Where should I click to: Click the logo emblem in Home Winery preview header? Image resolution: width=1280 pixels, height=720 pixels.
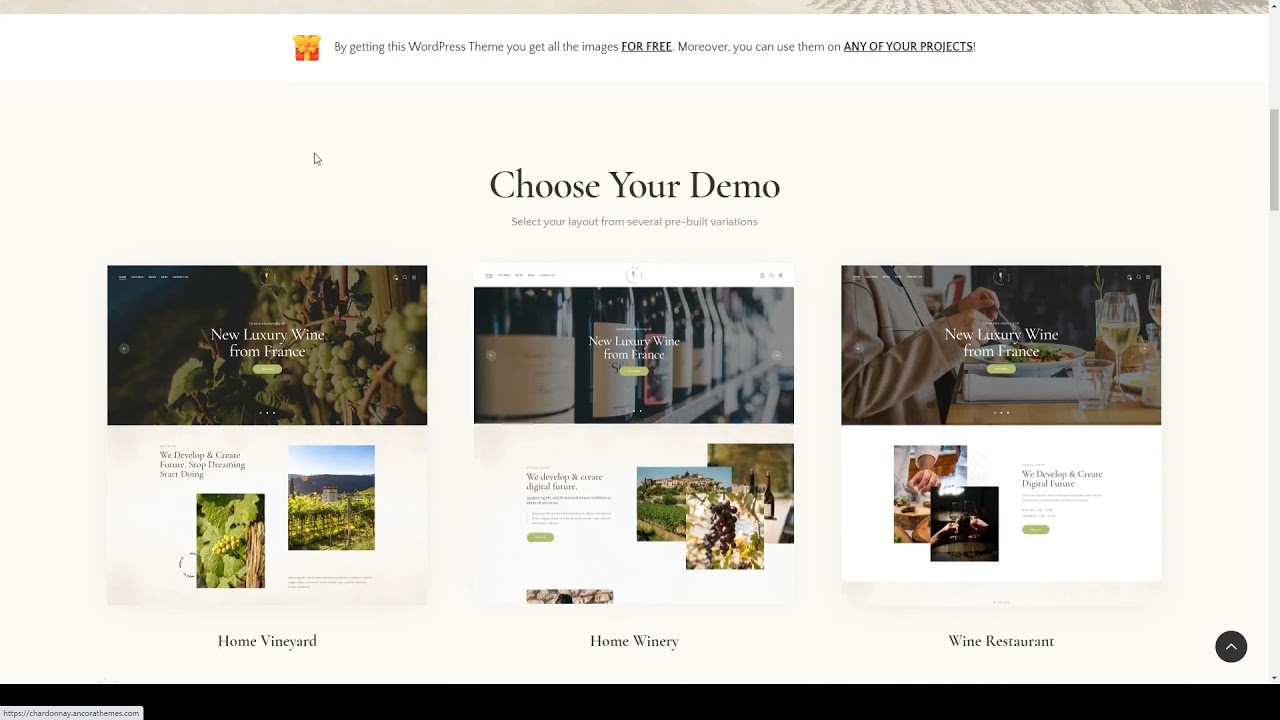coord(634,275)
